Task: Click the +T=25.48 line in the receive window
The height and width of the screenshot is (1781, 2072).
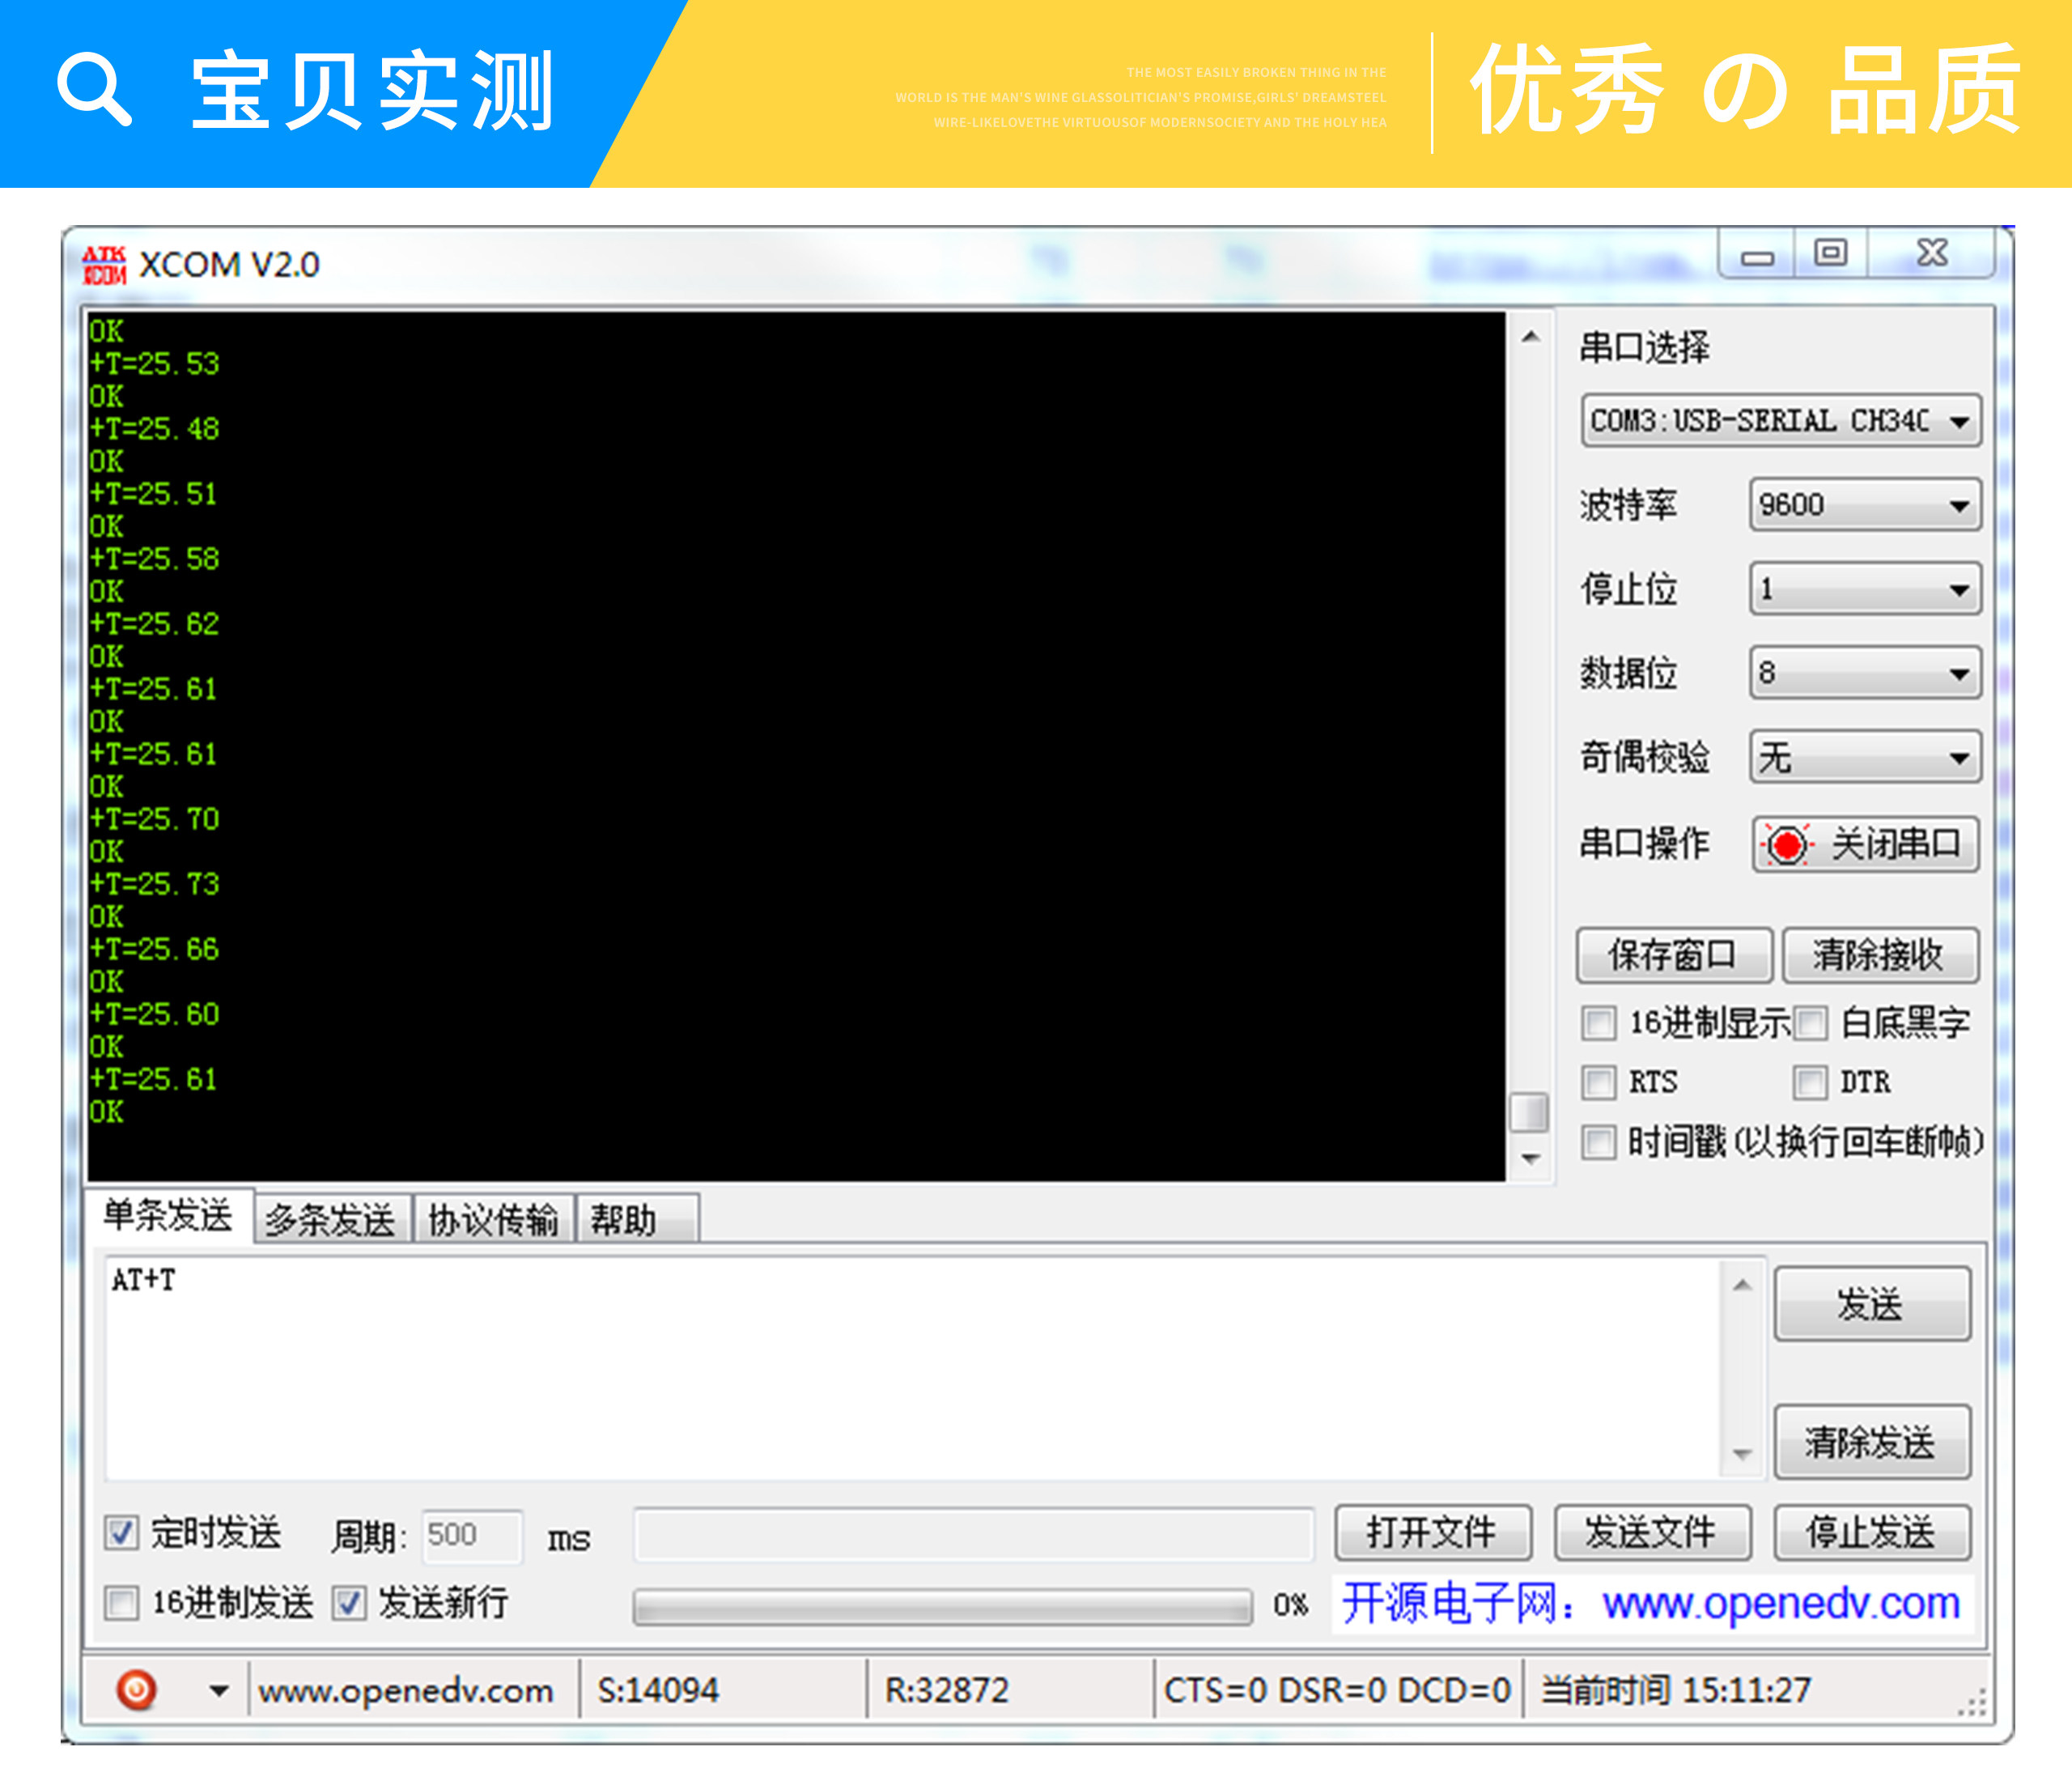Action: (x=154, y=429)
